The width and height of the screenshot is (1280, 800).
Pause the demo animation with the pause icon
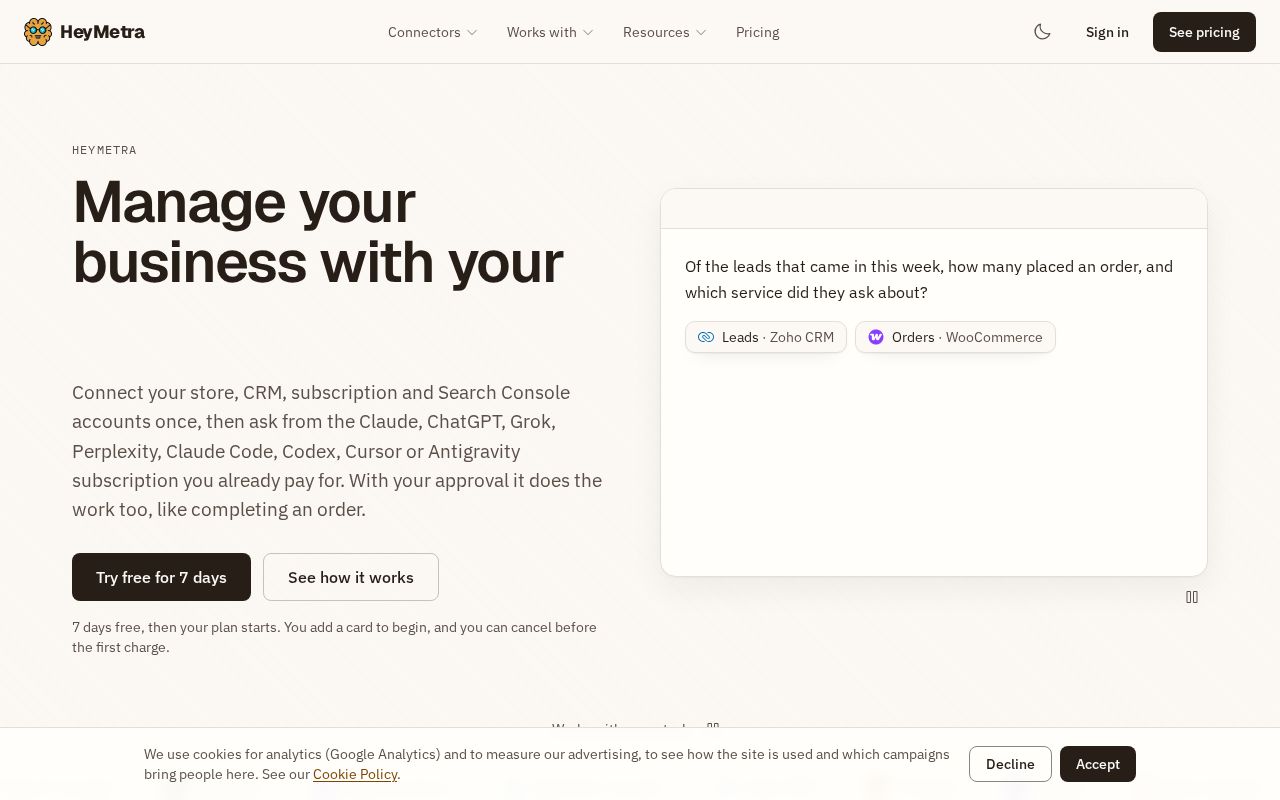pyautogui.click(x=1192, y=597)
